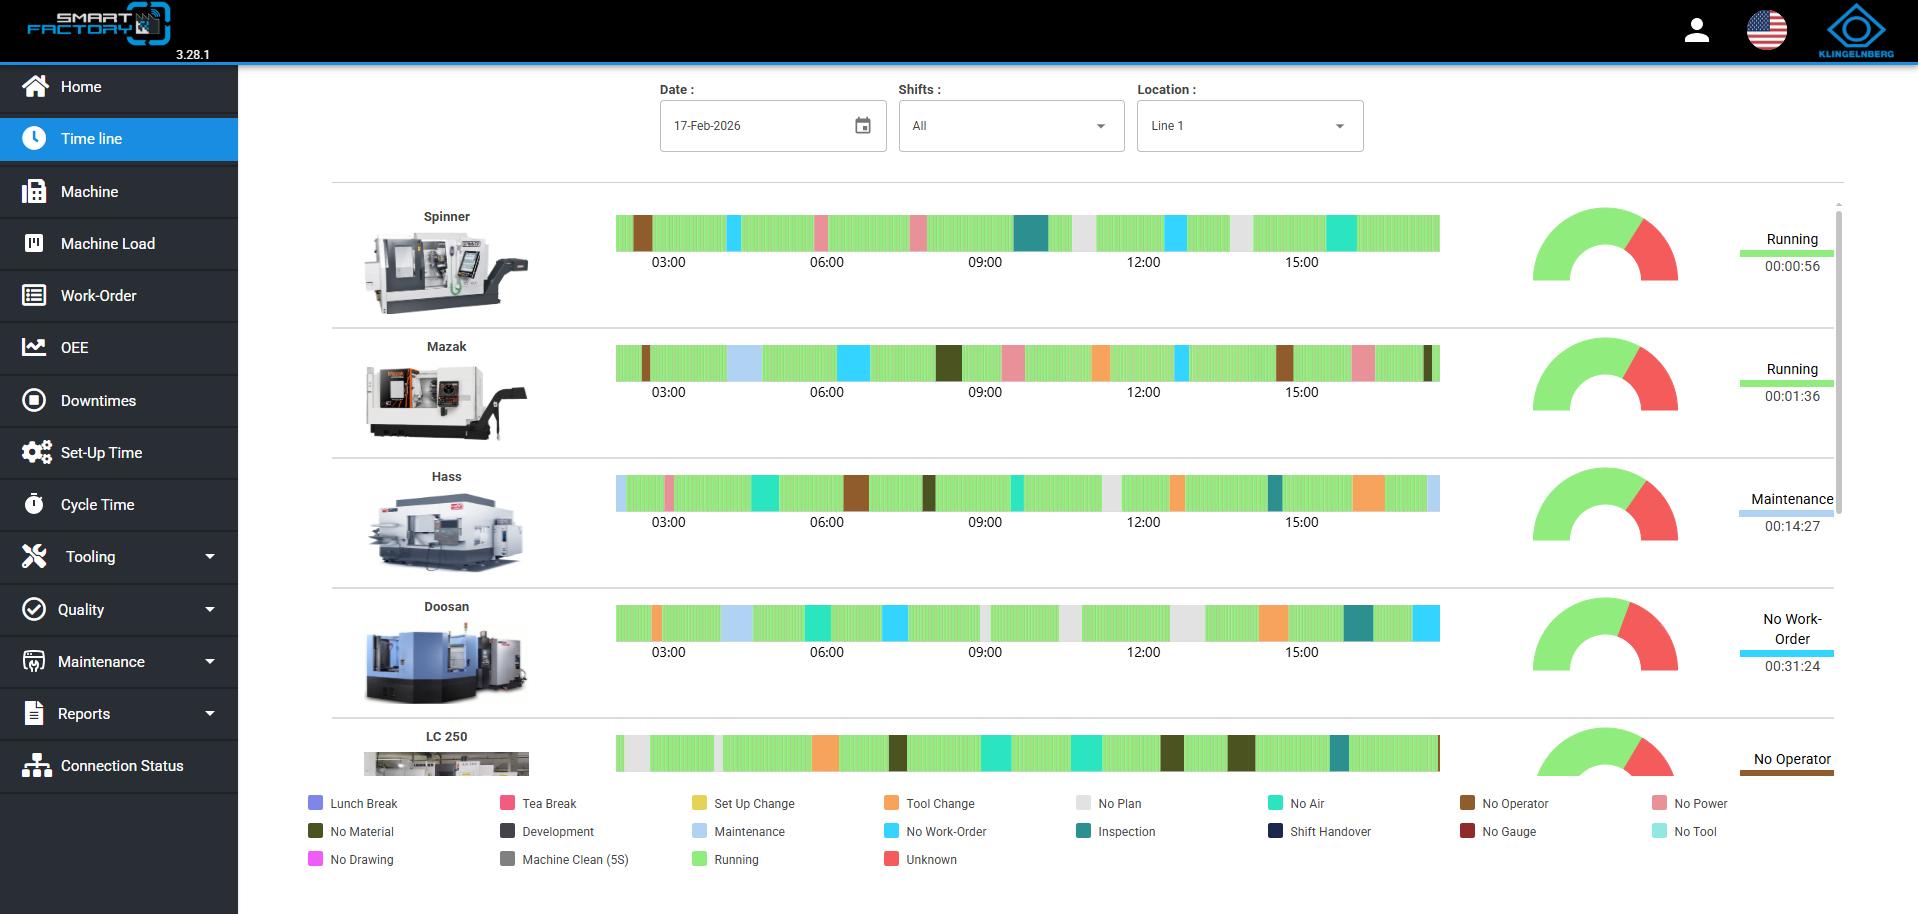Click the Spinner timeline bar
The image size is (1918, 914).
pos(1028,233)
